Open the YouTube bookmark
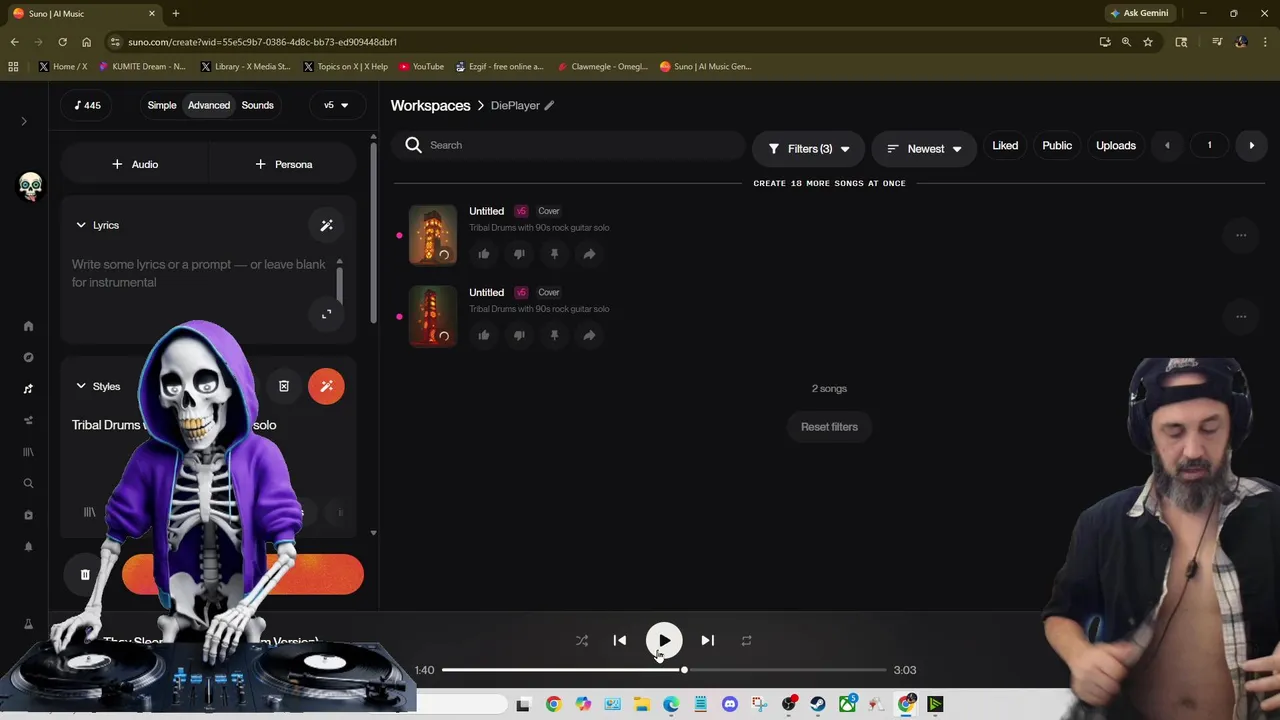Image resolution: width=1280 pixels, height=720 pixels. click(x=421, y=67)
